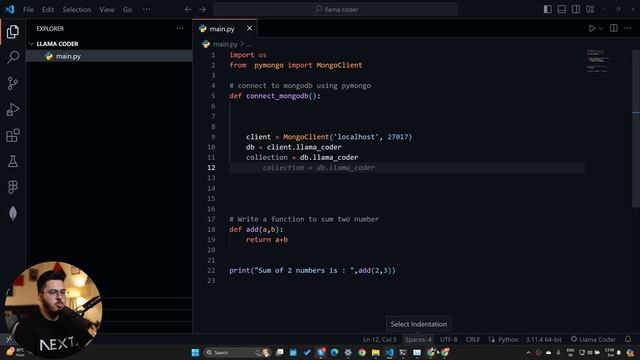Place cursor on def connect_mongodb line
This screenshot has width=640, height=360.
coord(275,96)
